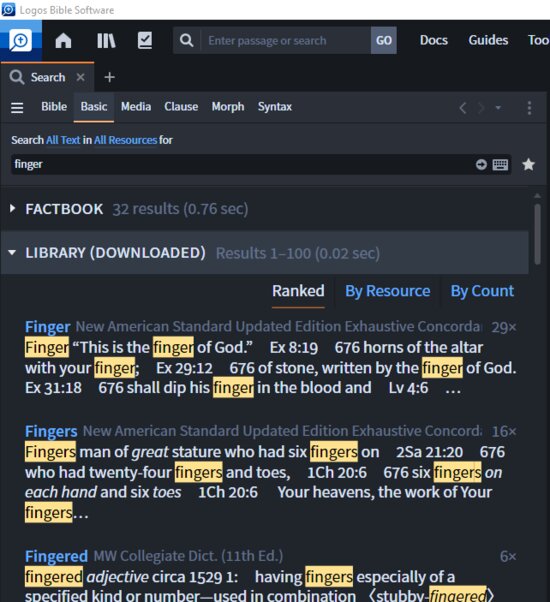Open the Tools menu
This screenshot has height=602, width=550.
click(538, 40)
